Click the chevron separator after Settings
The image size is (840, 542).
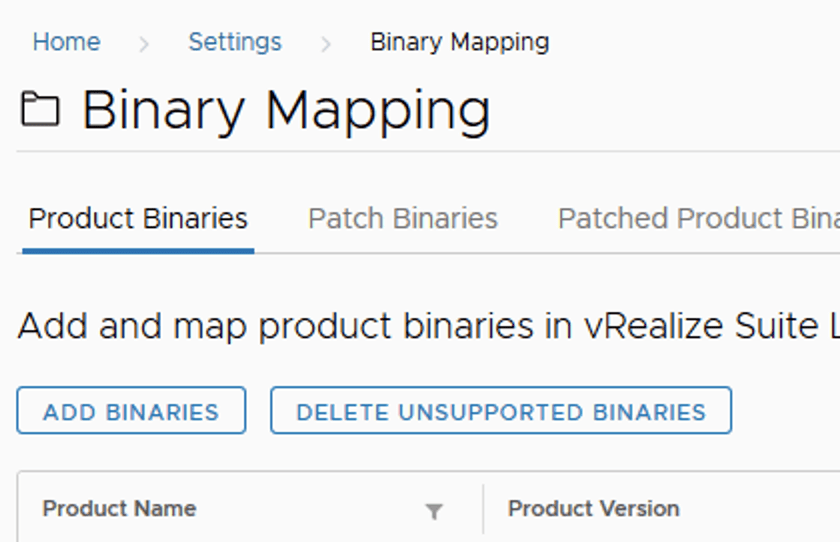[326, 43]
